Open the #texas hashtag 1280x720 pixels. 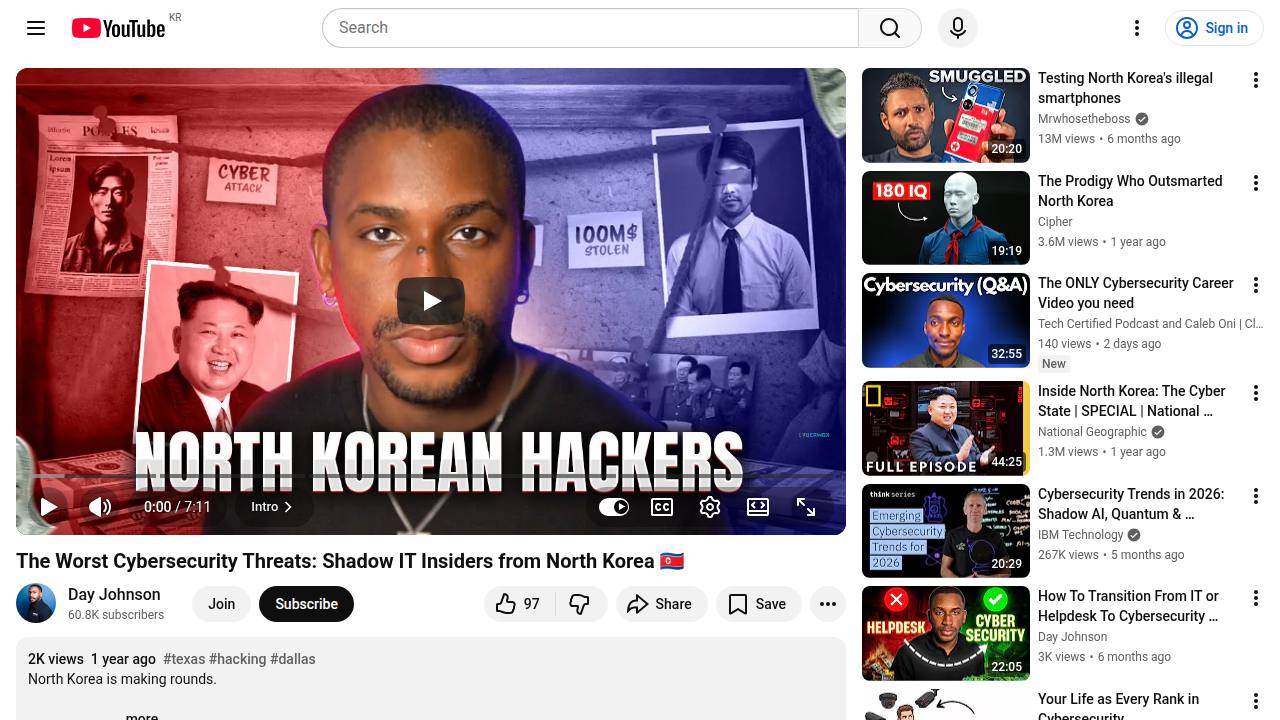click(184, 659)
